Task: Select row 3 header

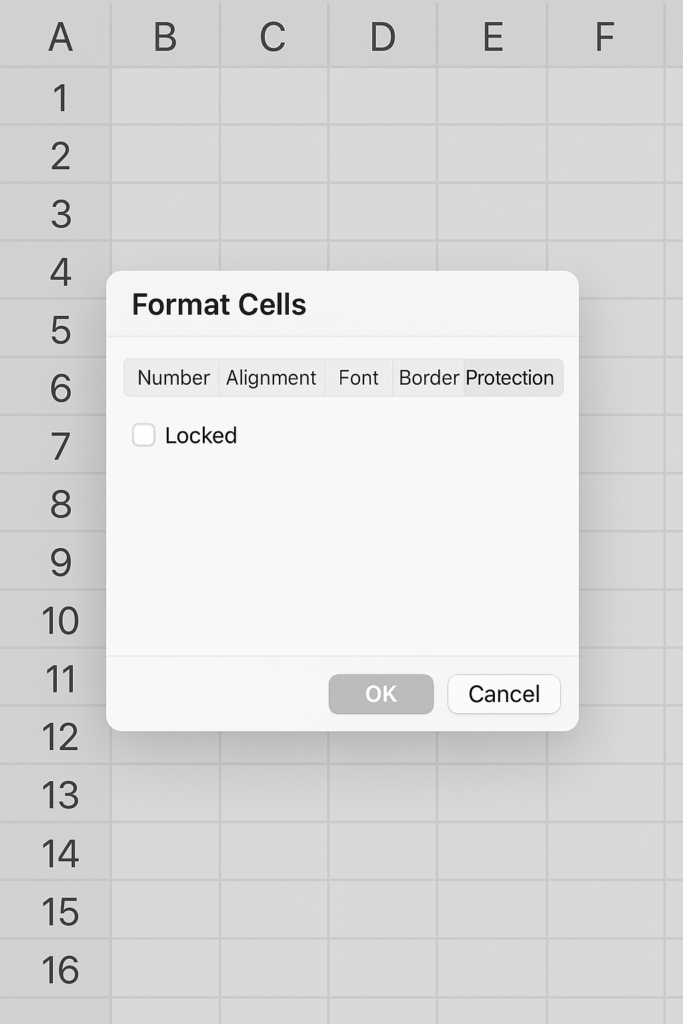Action: 60,214
